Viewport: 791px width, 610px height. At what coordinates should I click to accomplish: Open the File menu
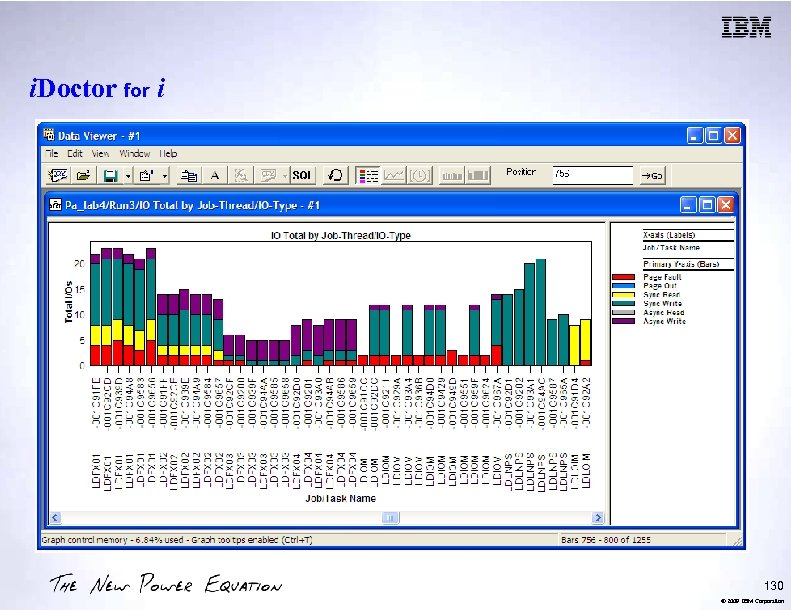[x=52, y=153]
